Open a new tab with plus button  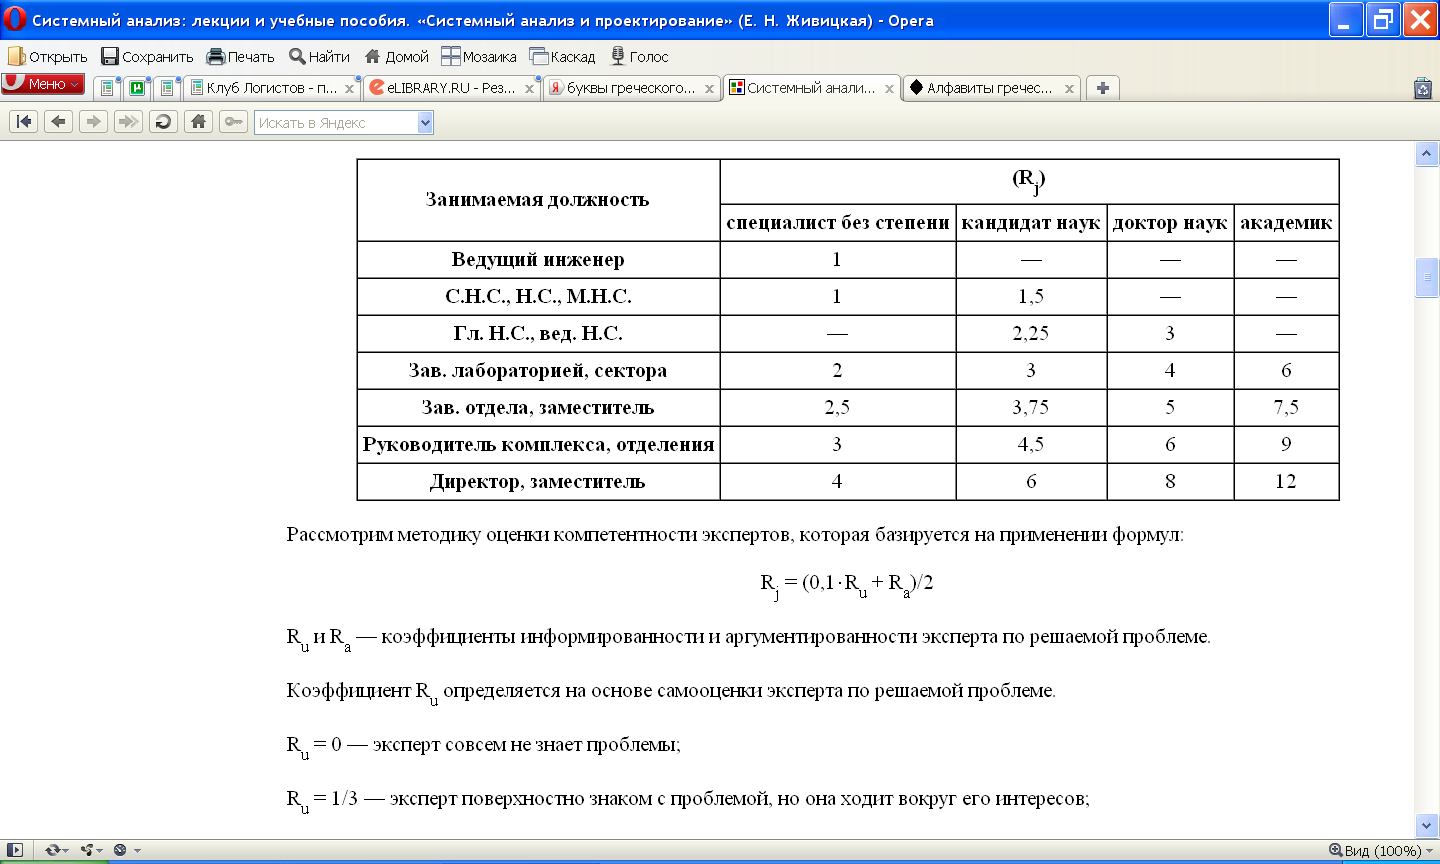[x=1102, y=88]
